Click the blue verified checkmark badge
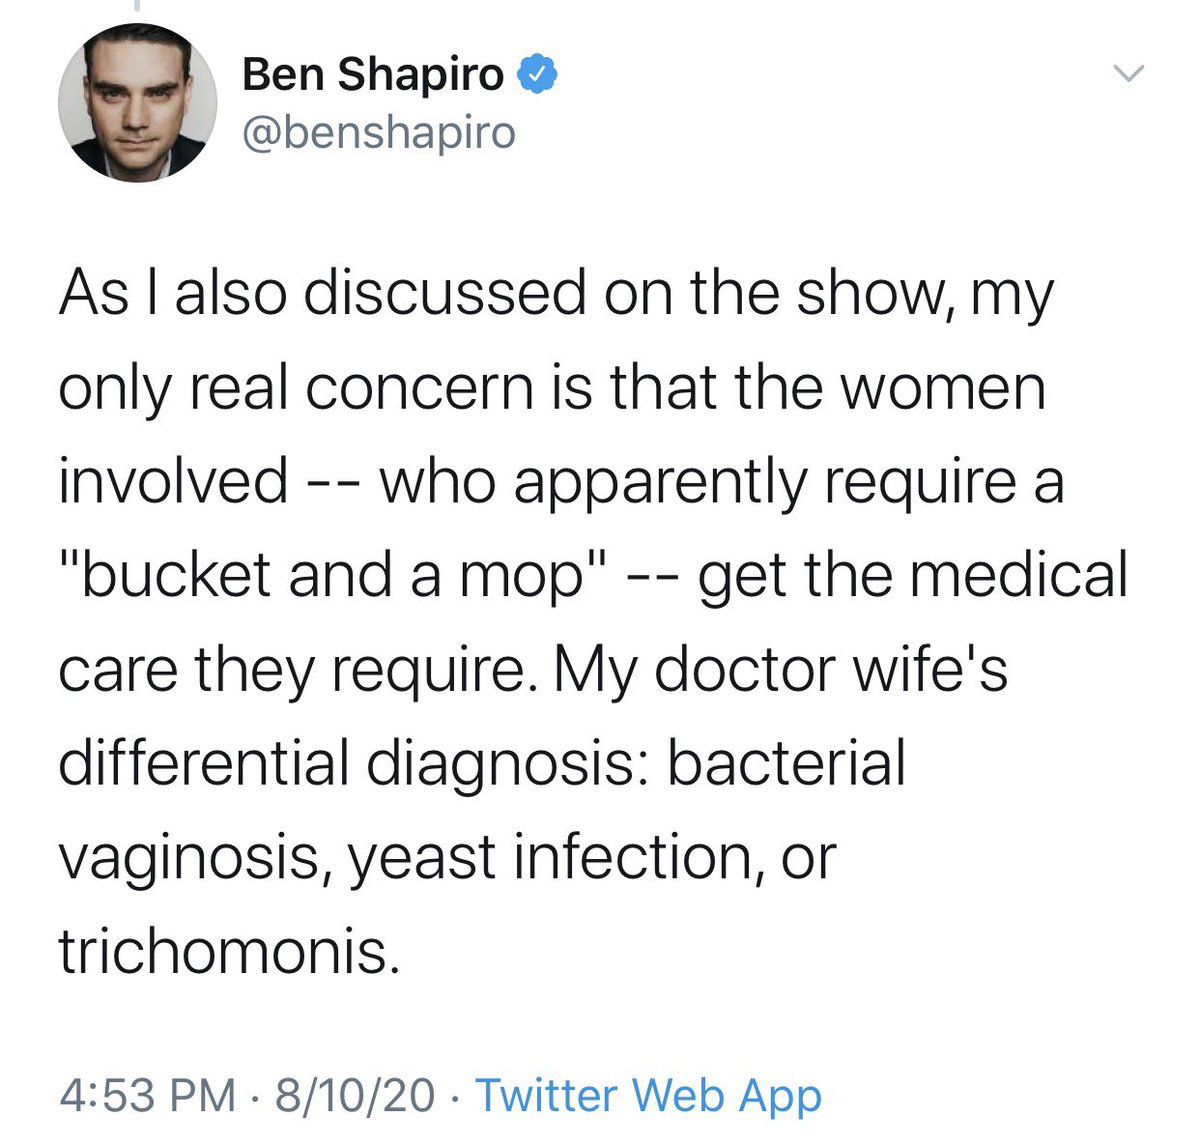 [536, 75]
